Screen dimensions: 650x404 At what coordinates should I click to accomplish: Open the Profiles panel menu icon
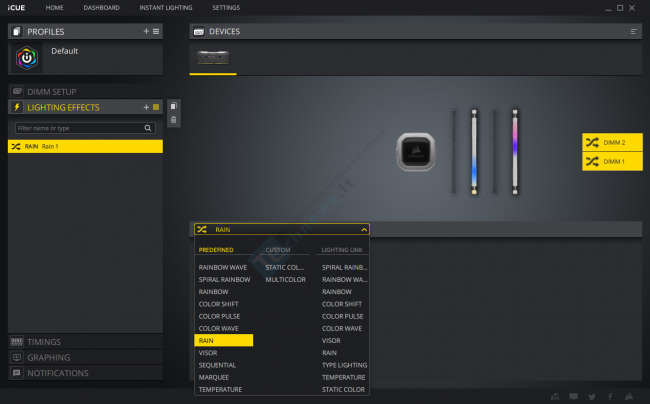[x=155, y=32]
